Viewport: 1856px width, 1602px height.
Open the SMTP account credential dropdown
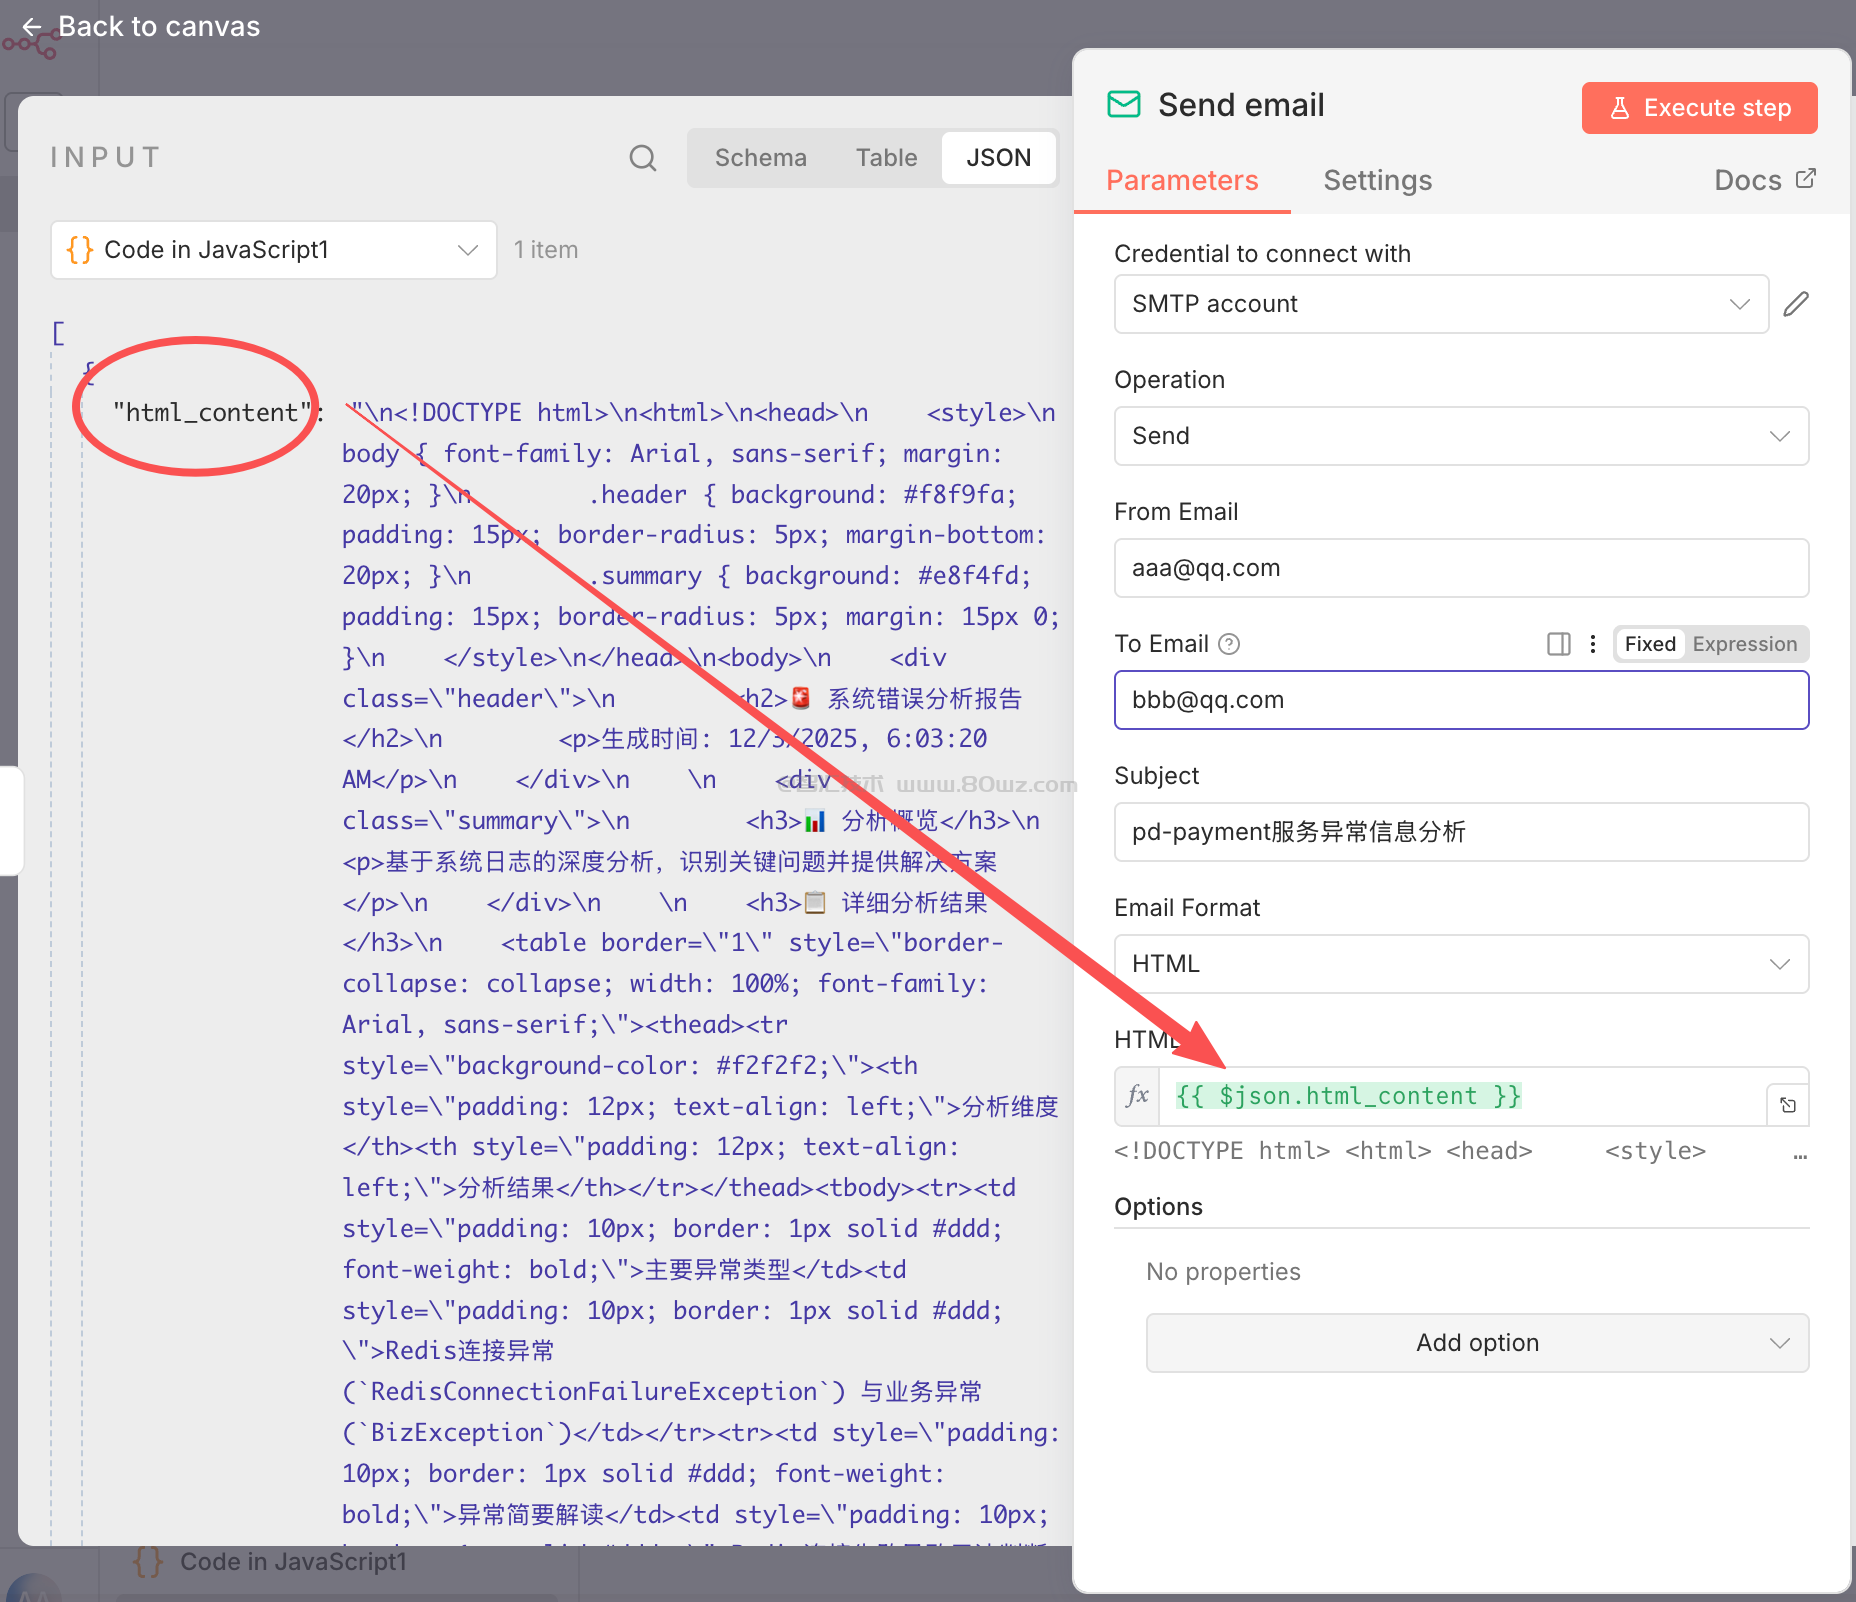click(1440, 304)
